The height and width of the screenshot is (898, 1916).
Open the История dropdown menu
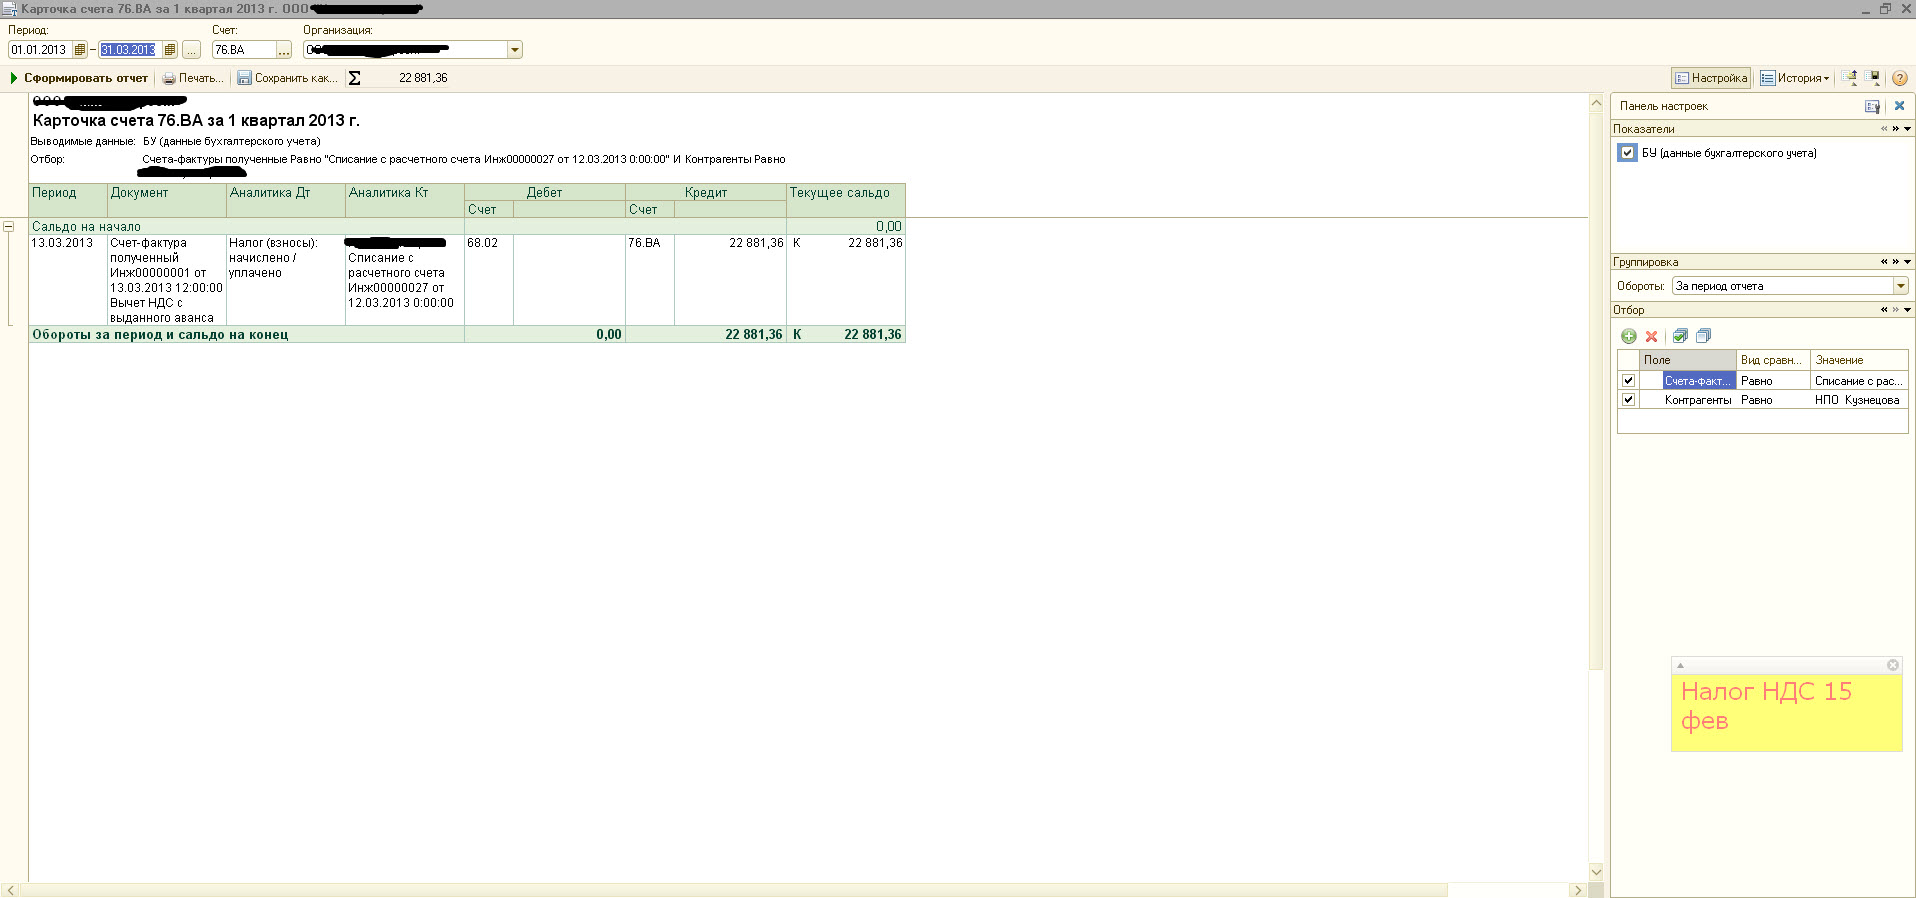pos(1795,78)
